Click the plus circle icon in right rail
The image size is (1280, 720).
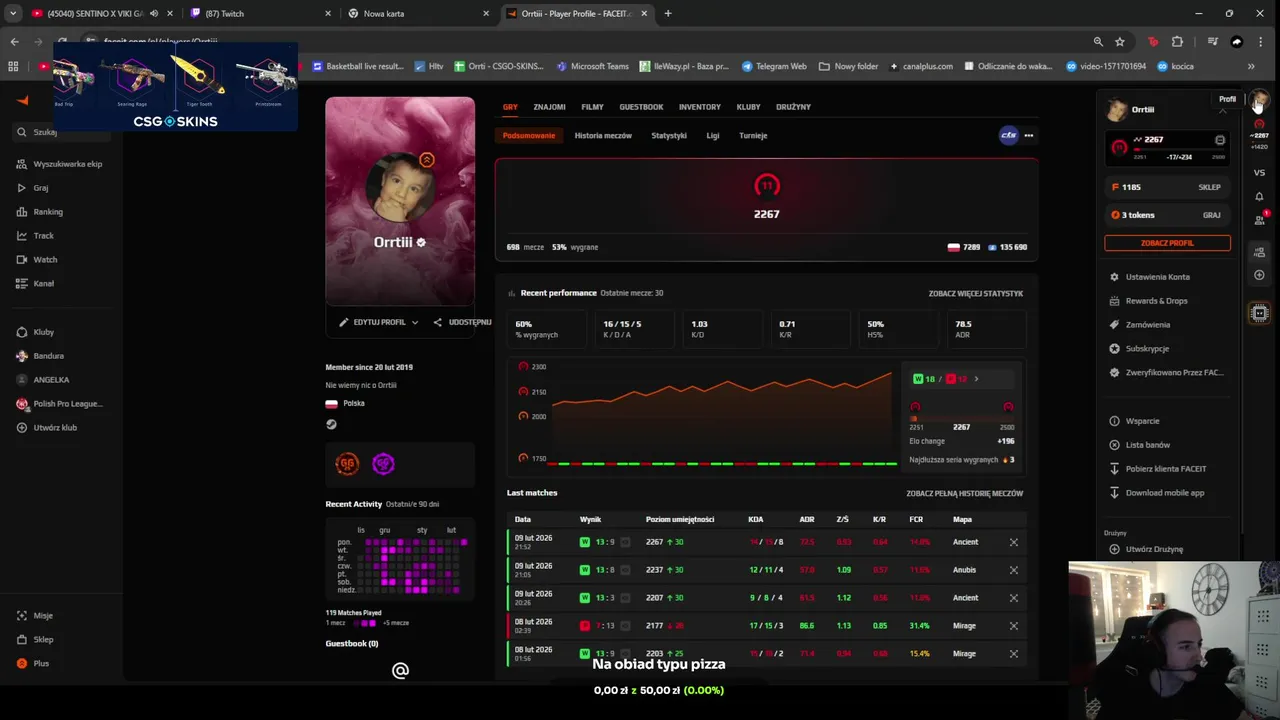click(x=1259, y=275)
